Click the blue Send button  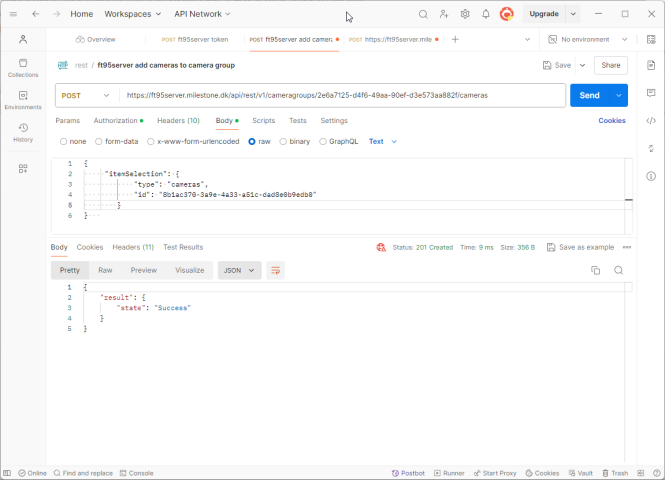pyautogui.click(x=589, y=95)
